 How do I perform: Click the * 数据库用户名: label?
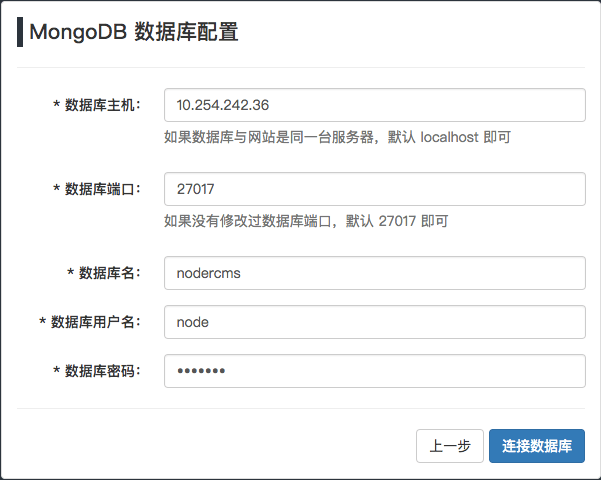tap(90, 322)
